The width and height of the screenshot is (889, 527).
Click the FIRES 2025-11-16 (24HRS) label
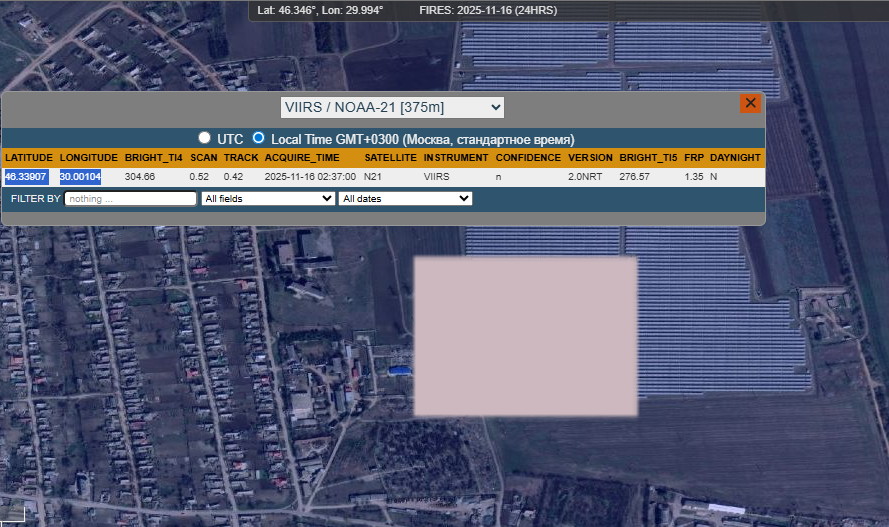coord(490,10)
